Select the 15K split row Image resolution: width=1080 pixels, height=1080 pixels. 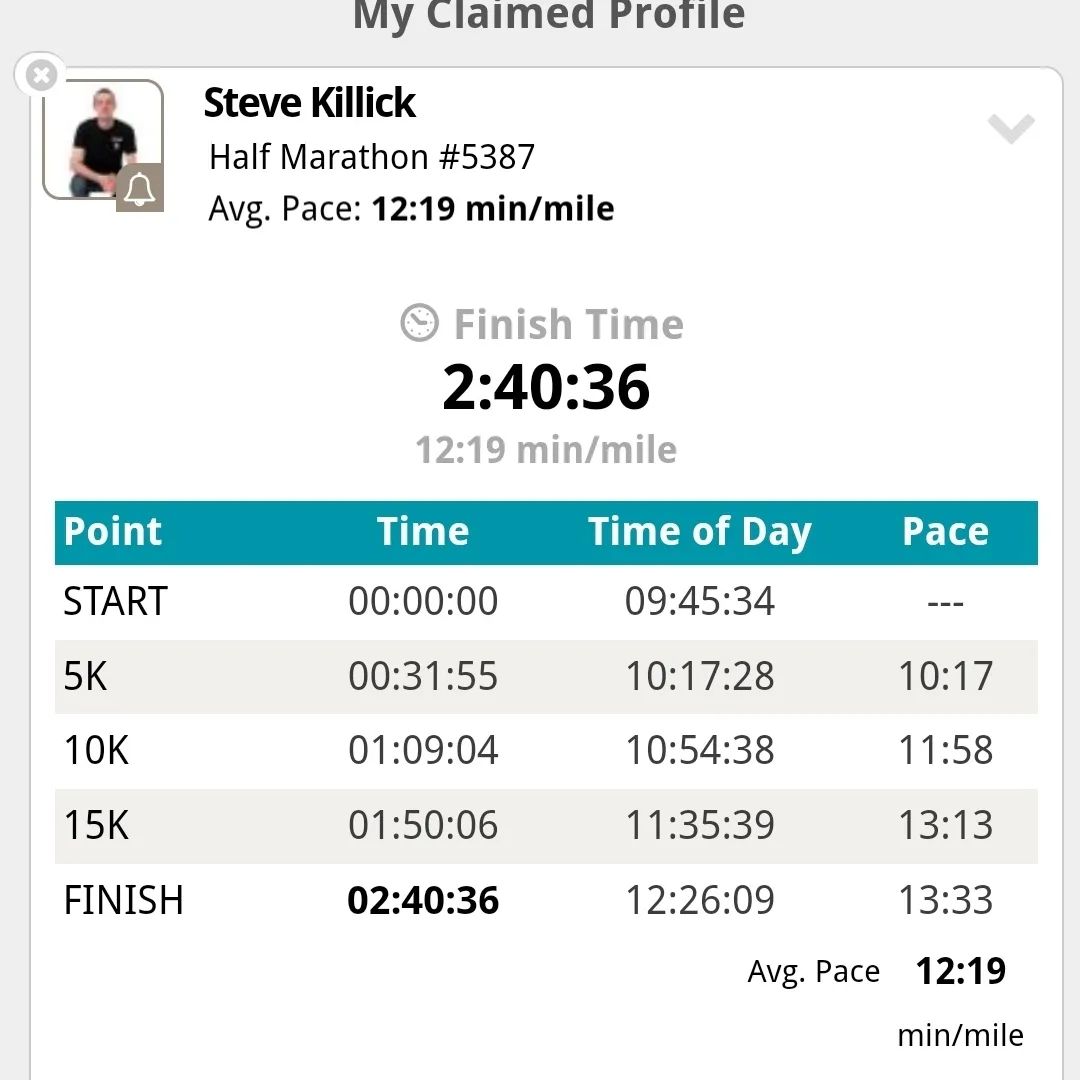546,826
